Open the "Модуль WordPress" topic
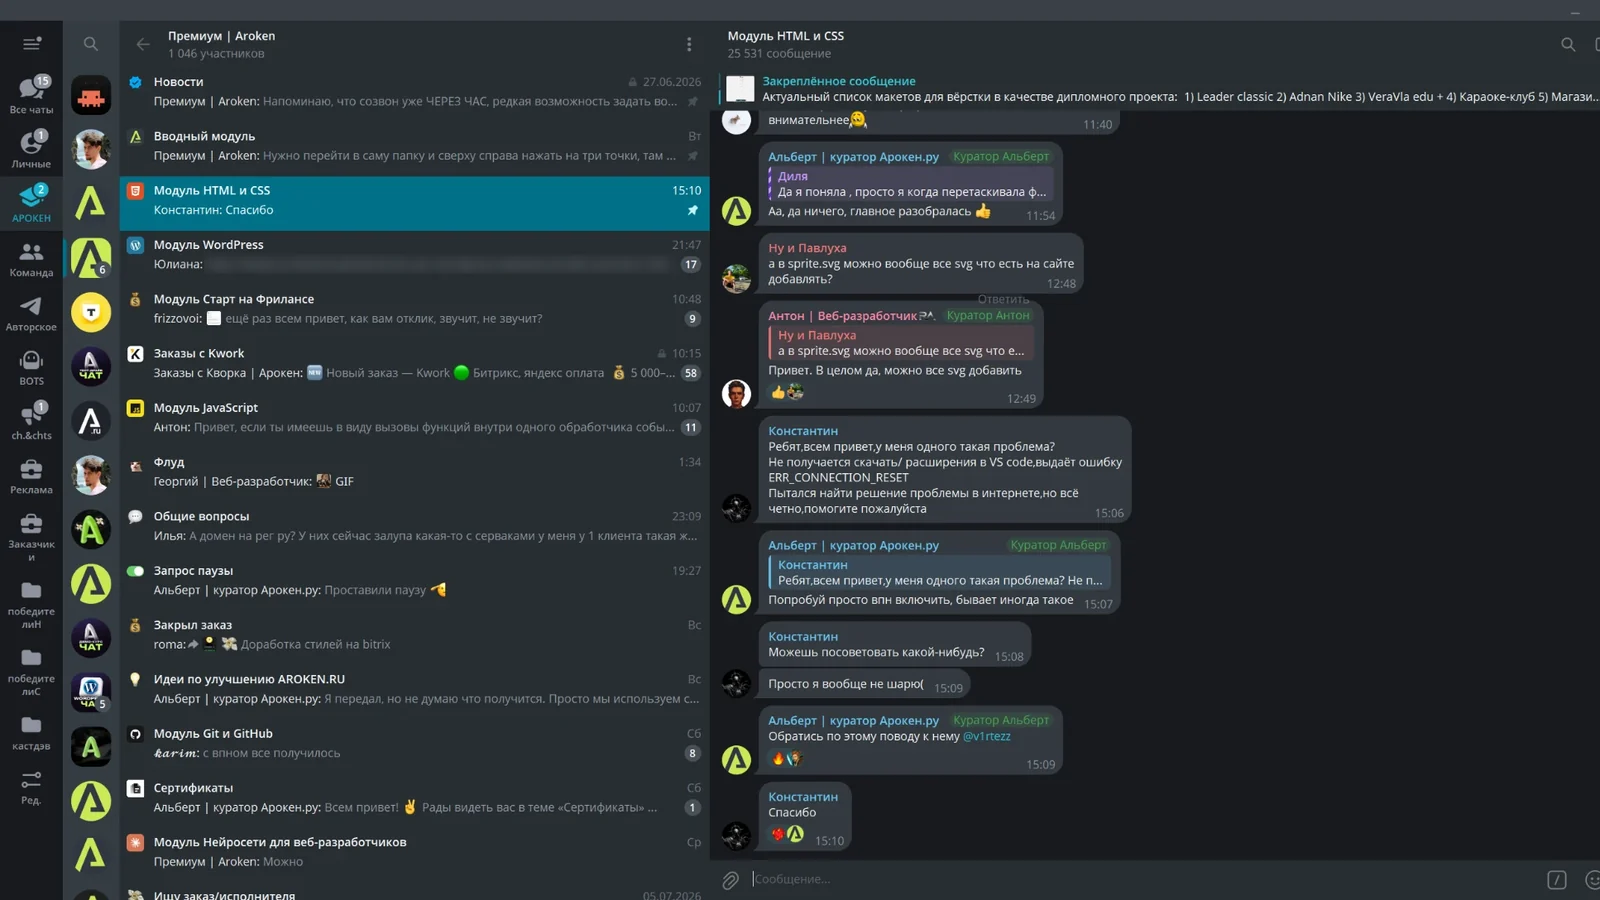 pyautogui.click(x=415, y=255)
